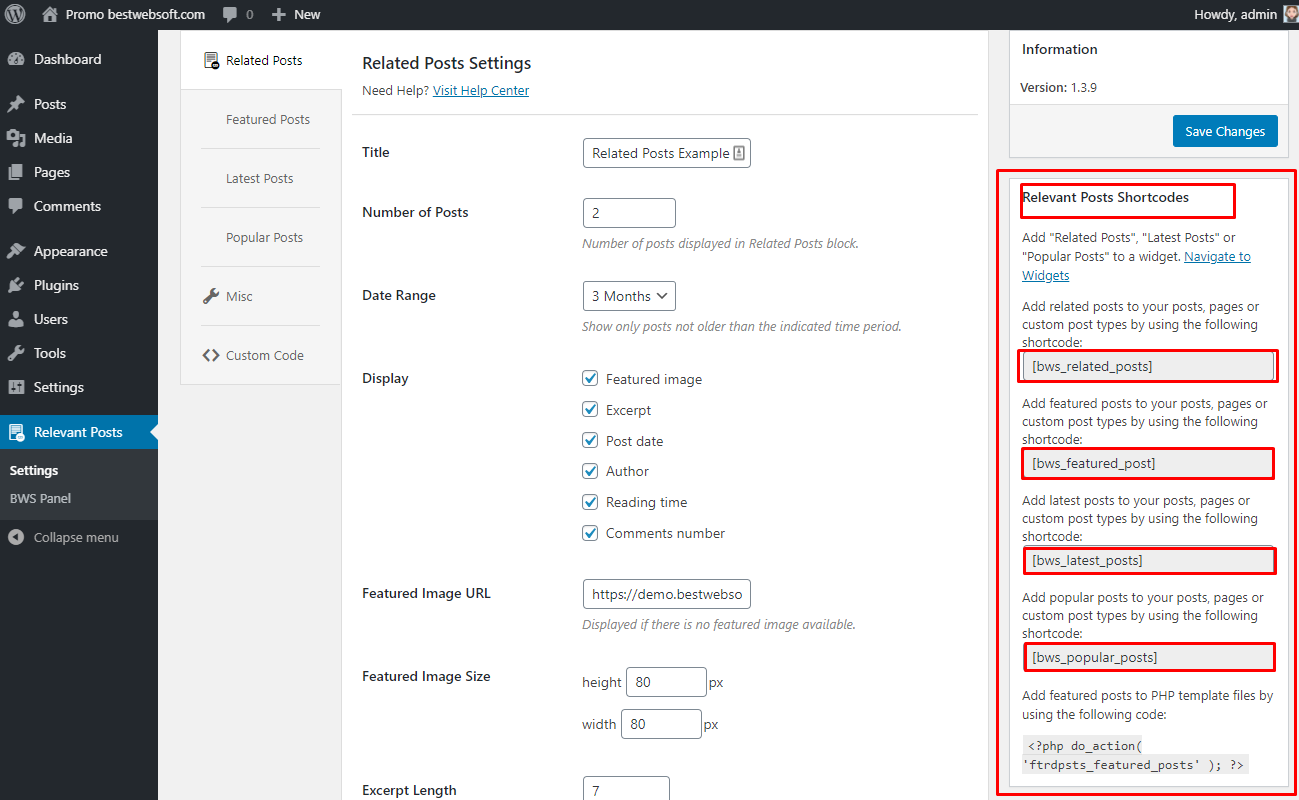
Task: Click the Number of Posts field
Action: 629,213
